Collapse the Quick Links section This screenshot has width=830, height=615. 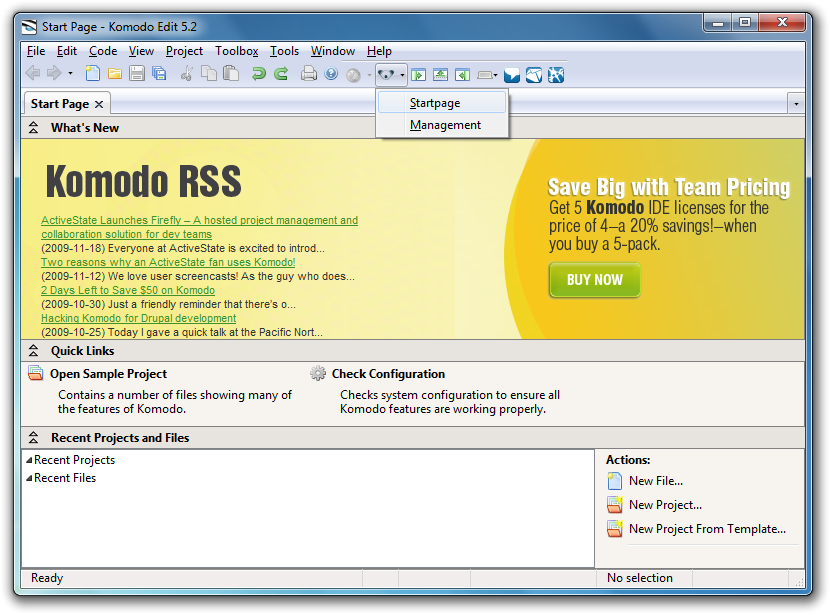(x=33, y=350)
